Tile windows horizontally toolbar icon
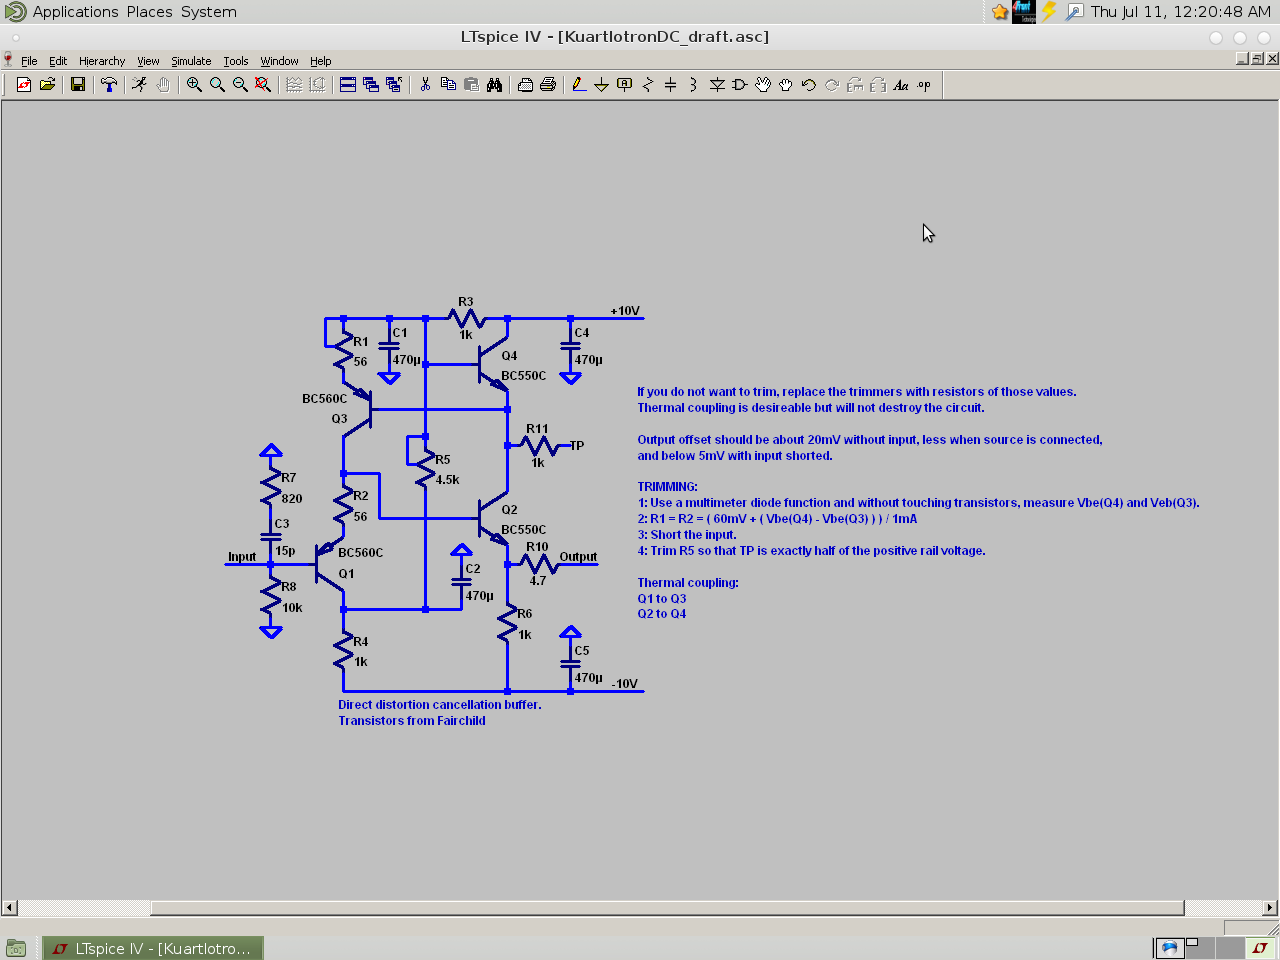 tap(348, 85)
